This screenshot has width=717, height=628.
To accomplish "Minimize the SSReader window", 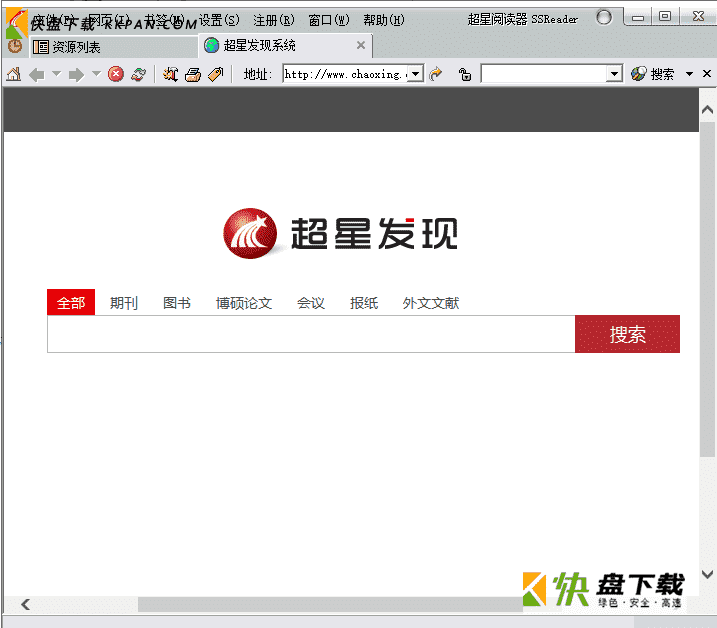I will coord(638,17).
